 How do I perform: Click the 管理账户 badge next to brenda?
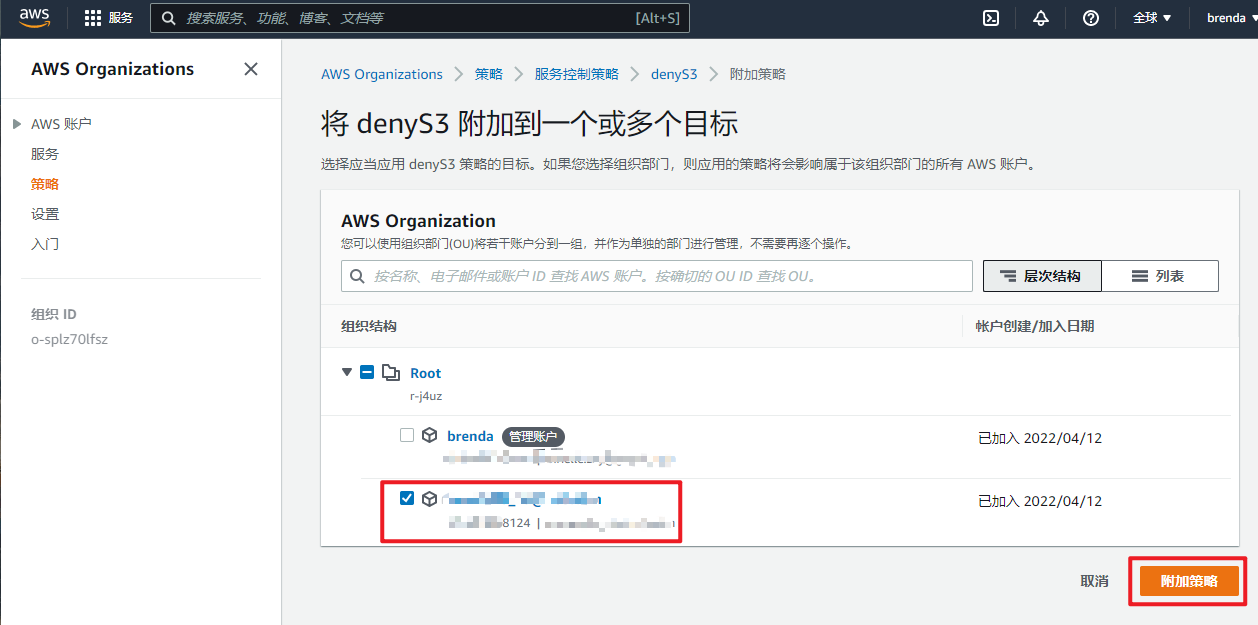[x=534, y=436]
